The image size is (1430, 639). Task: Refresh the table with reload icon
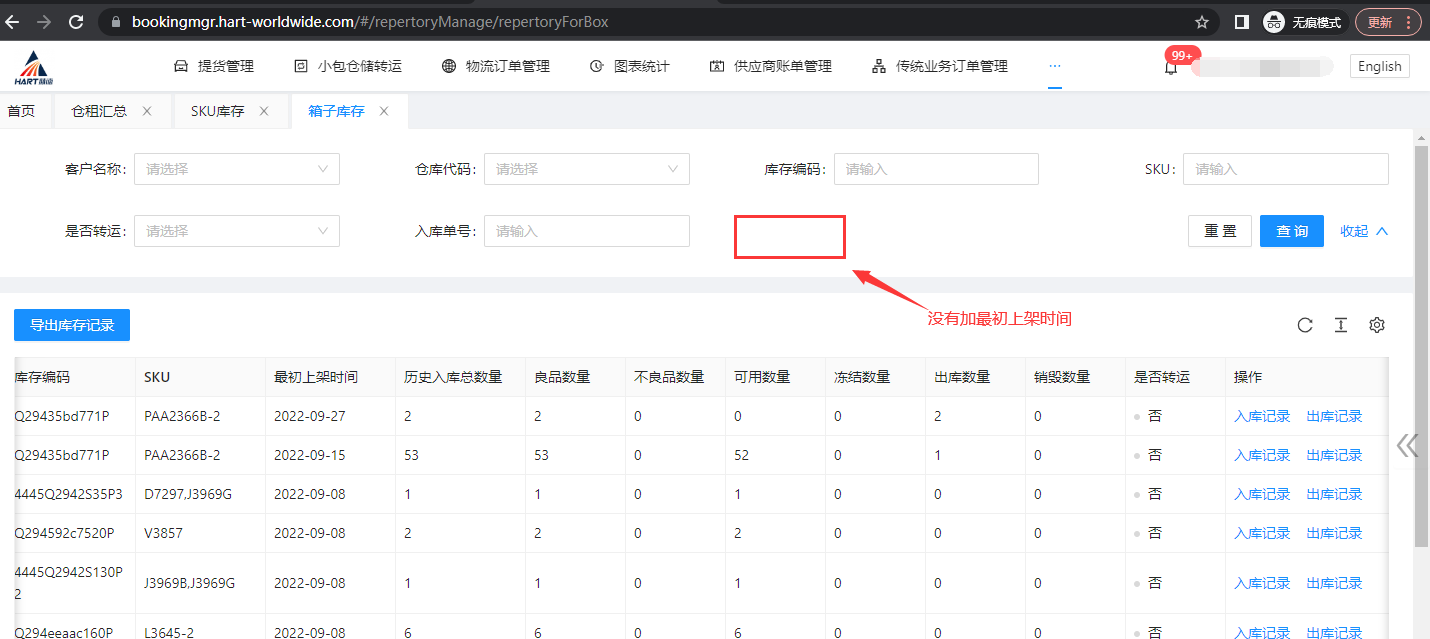pos(1305,325)
